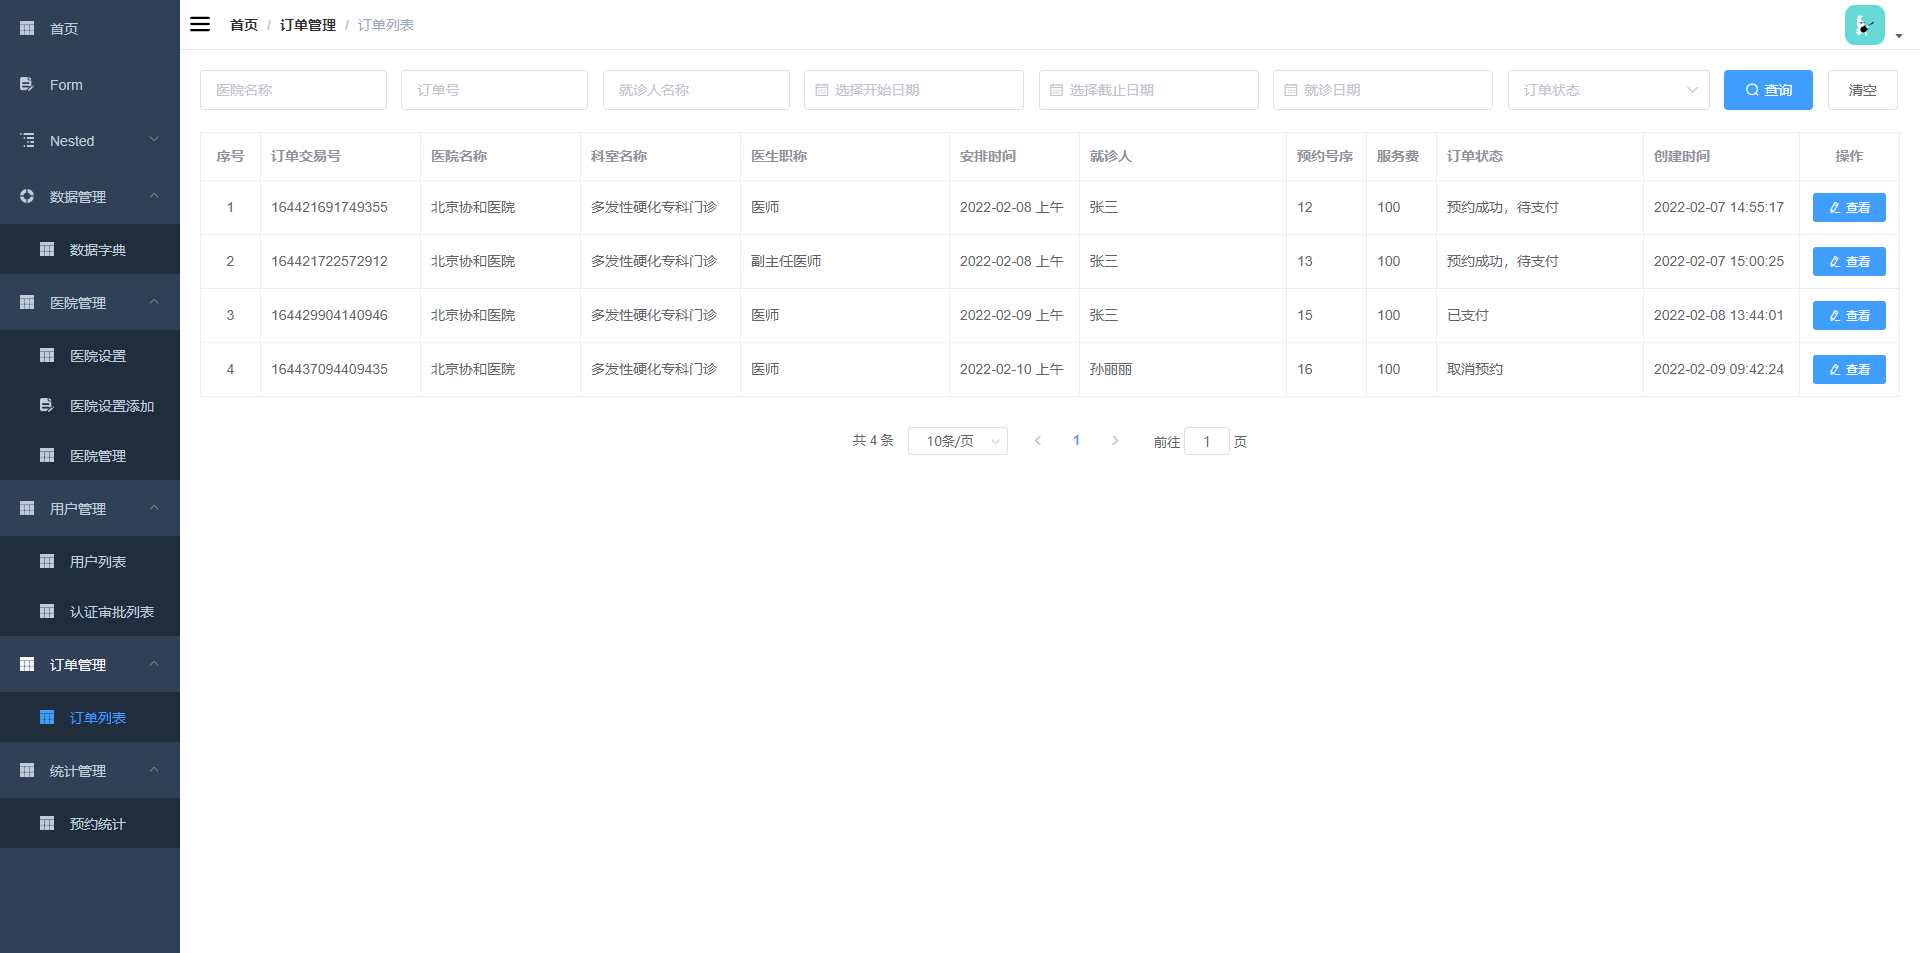
Task: Go to next page arrow
Action: tap(1115, 440)
